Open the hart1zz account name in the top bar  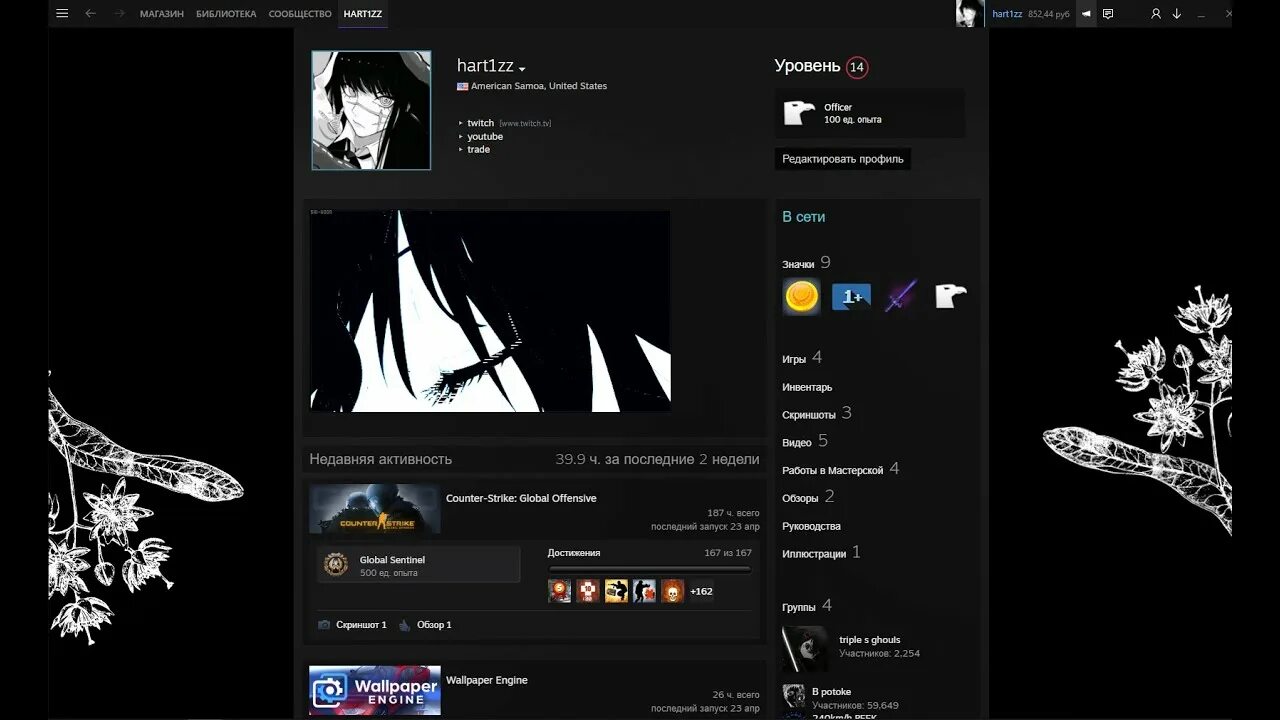(x=1007, y=14)
